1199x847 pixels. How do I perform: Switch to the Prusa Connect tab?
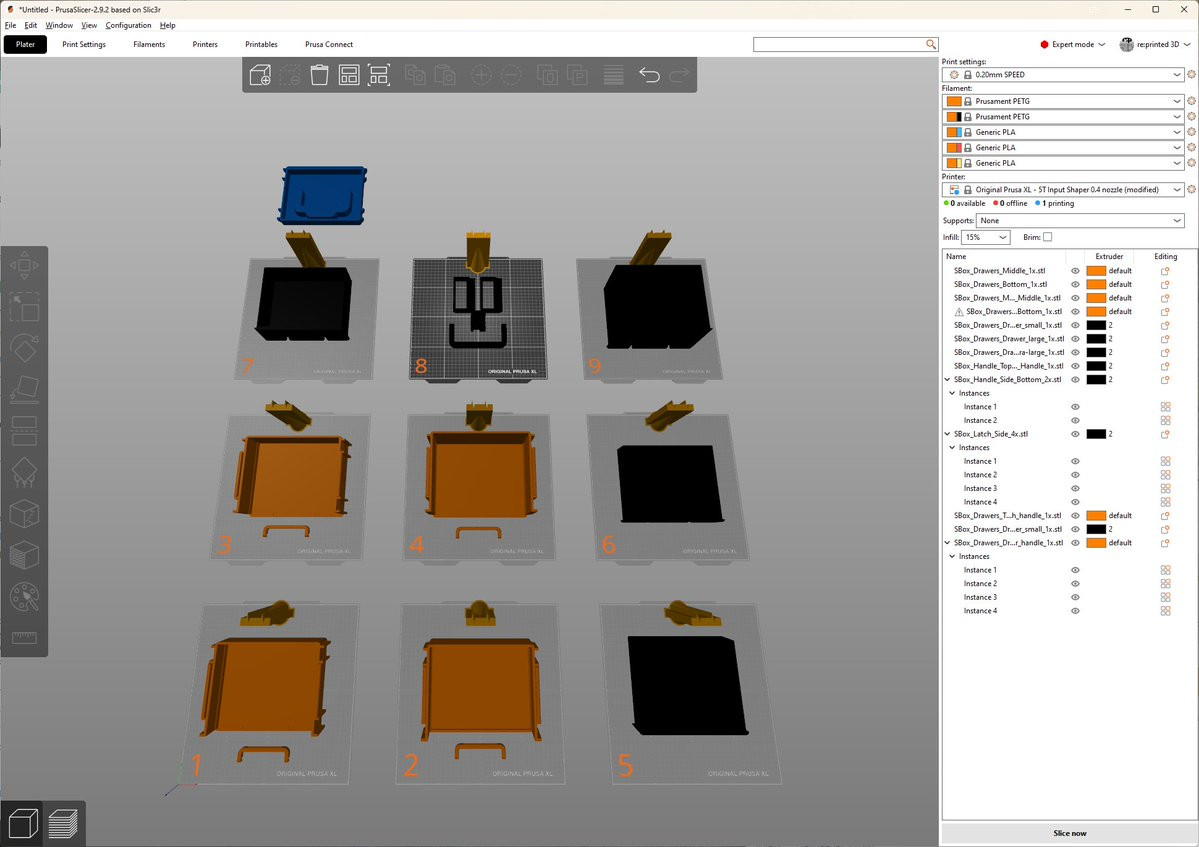coord(329,44)
